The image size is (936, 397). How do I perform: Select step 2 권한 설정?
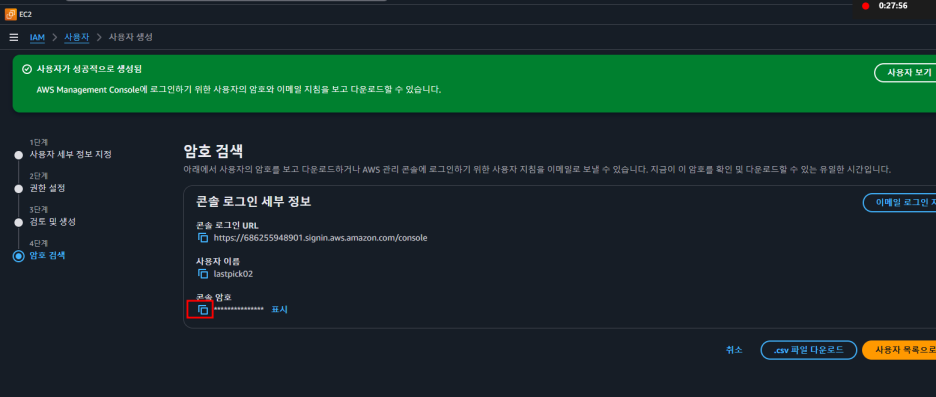coord(47,189)
